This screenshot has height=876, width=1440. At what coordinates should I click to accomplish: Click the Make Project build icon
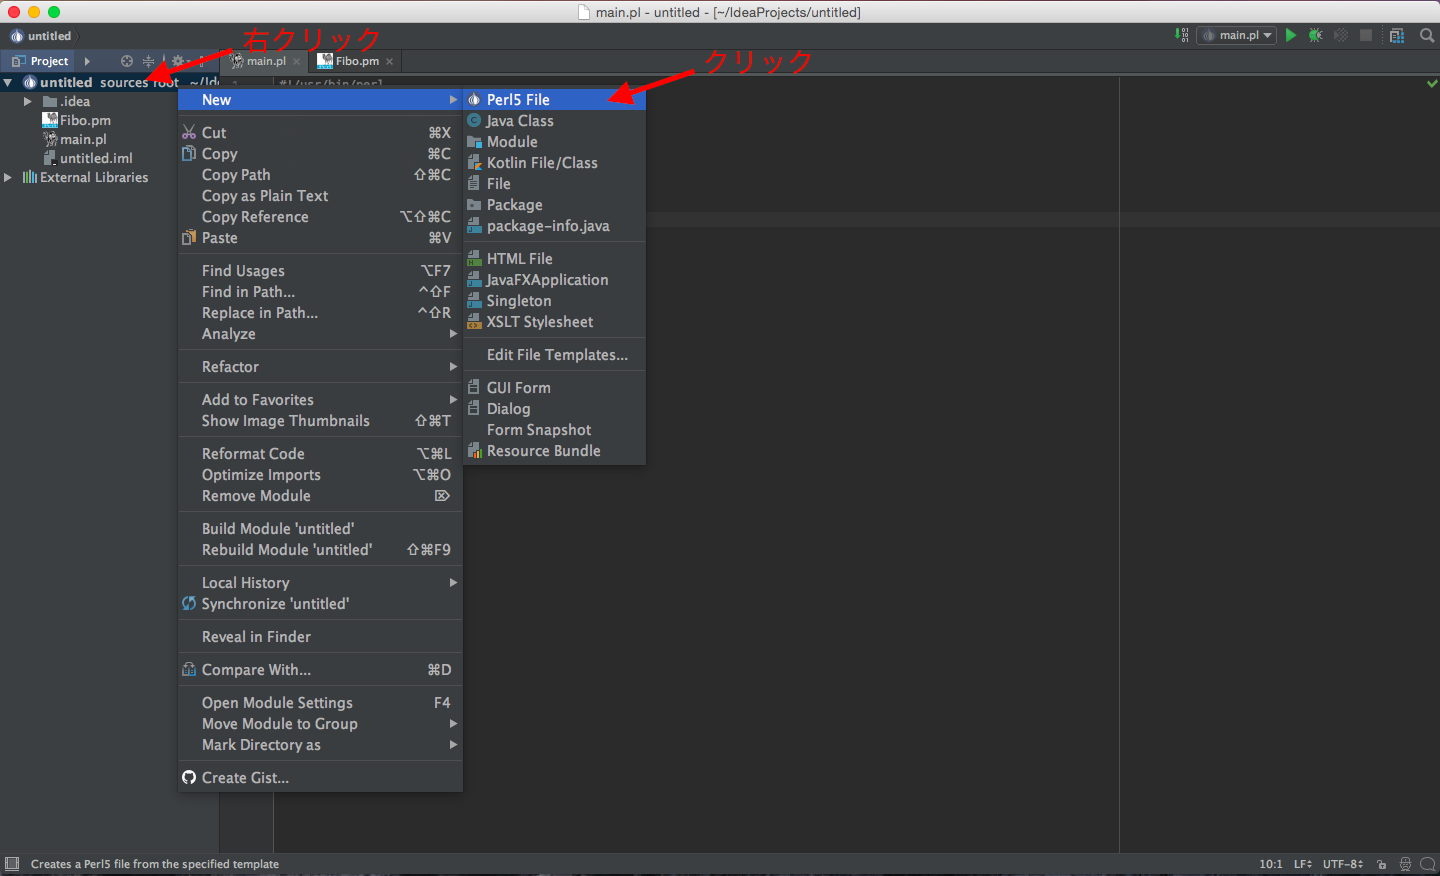[1182, 35]
